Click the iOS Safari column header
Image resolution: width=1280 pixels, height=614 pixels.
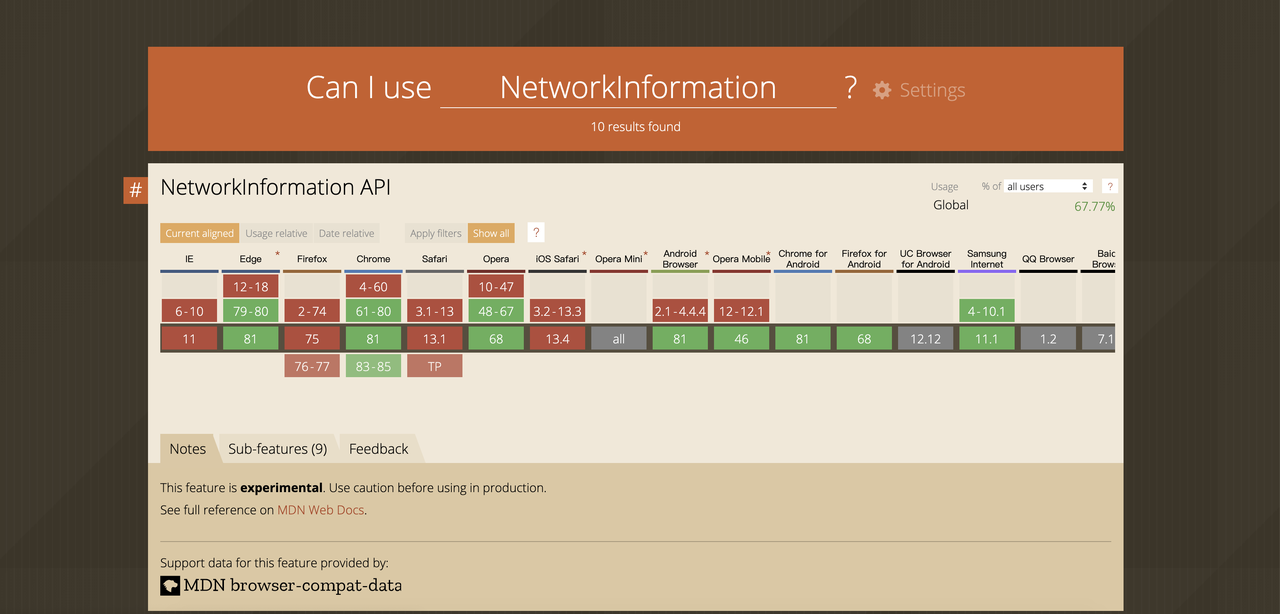tap(557, 259)
